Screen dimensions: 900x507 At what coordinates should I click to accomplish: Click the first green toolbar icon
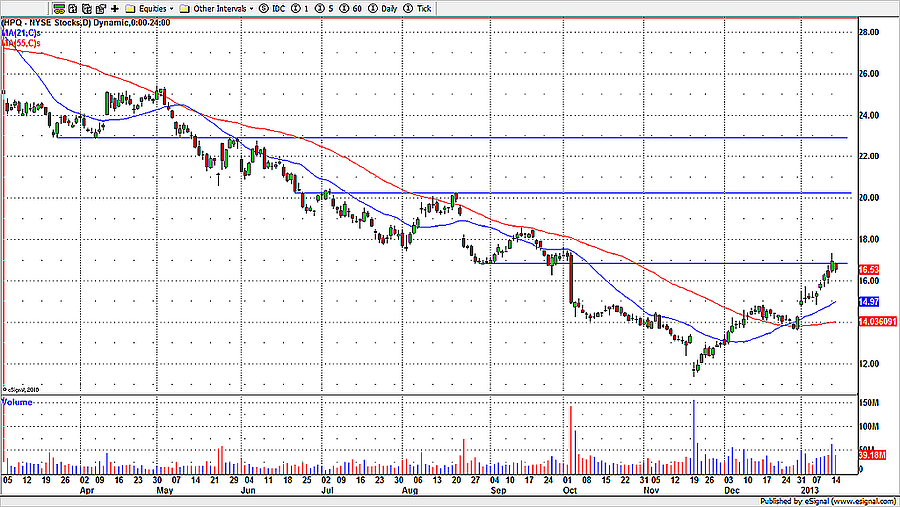click(59, 7)
